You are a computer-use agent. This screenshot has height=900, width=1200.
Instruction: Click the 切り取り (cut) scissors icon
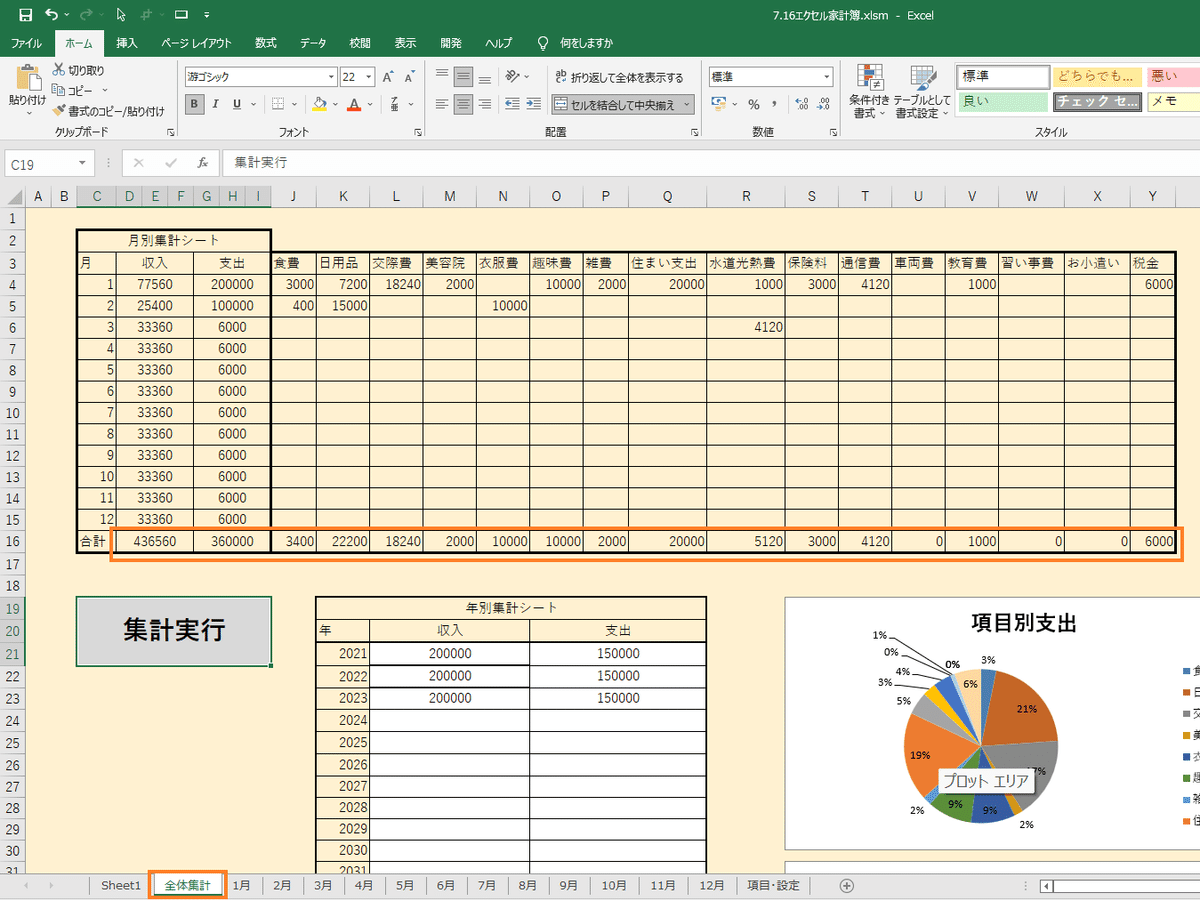[x=60, y=70]
